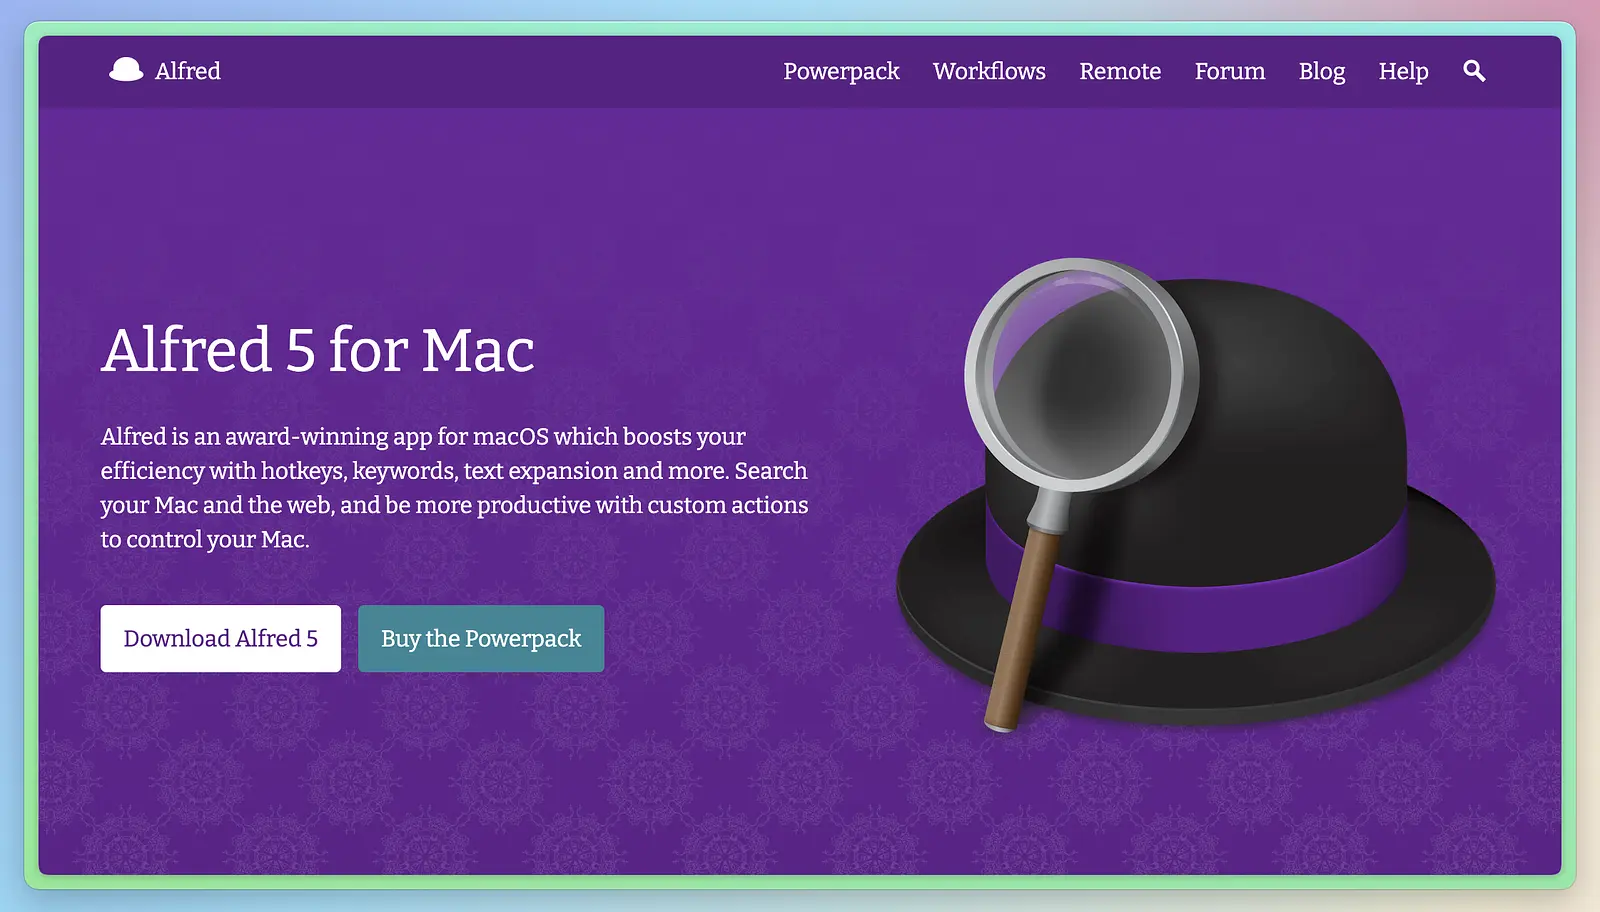Viewport: 1600px width, 912px height.
Task: Click the Download Alfred 5 button
Action: click(221, 638)
